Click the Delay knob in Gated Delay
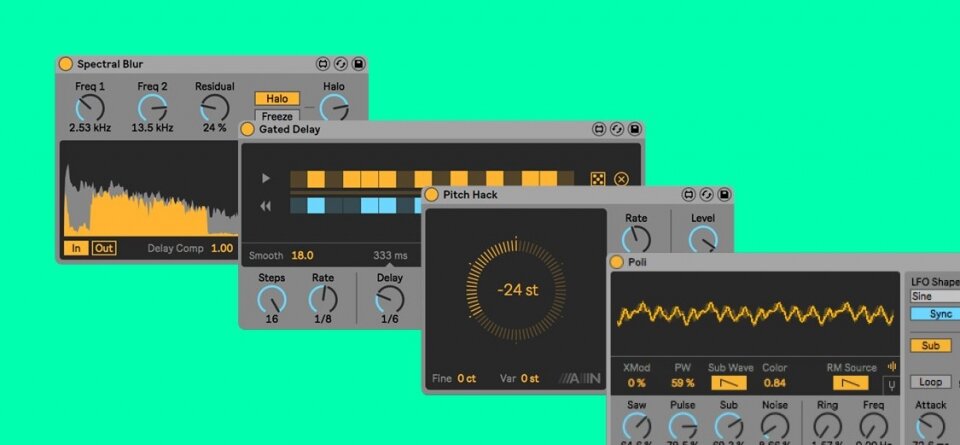 (390, 299)
